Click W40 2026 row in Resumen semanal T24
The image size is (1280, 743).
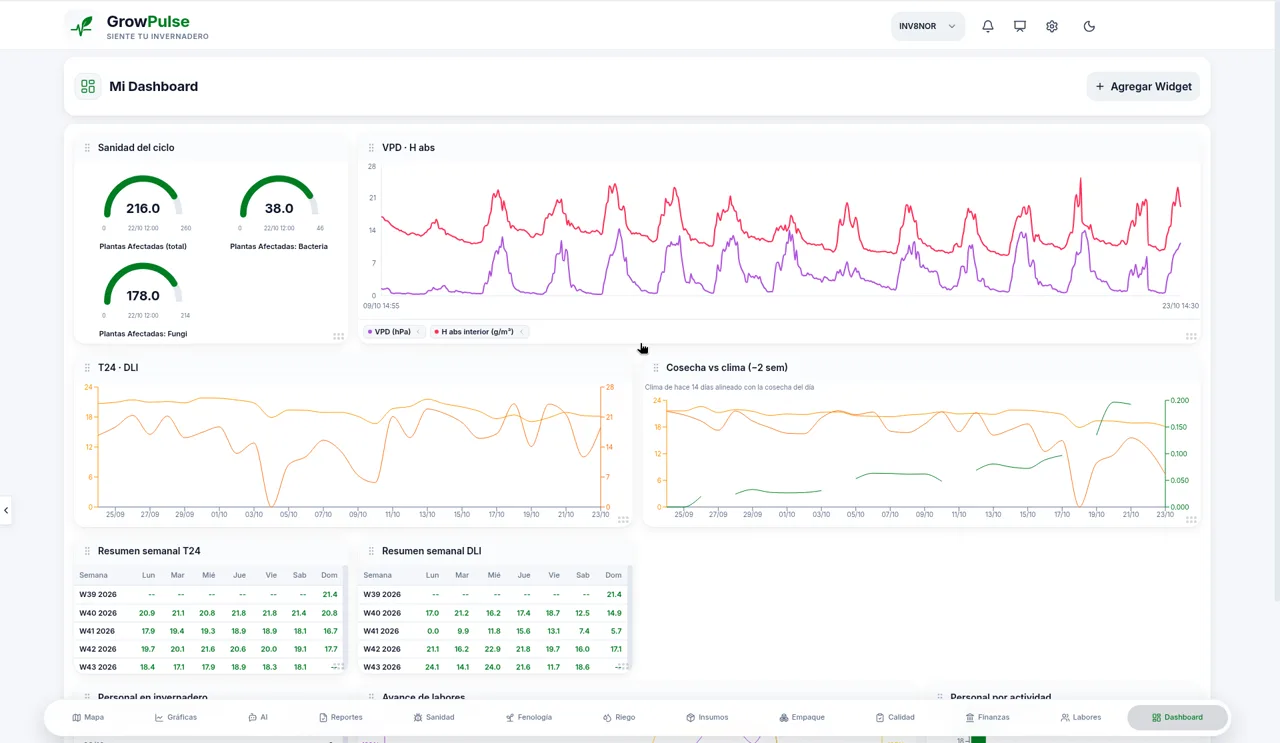coord(208,613)
